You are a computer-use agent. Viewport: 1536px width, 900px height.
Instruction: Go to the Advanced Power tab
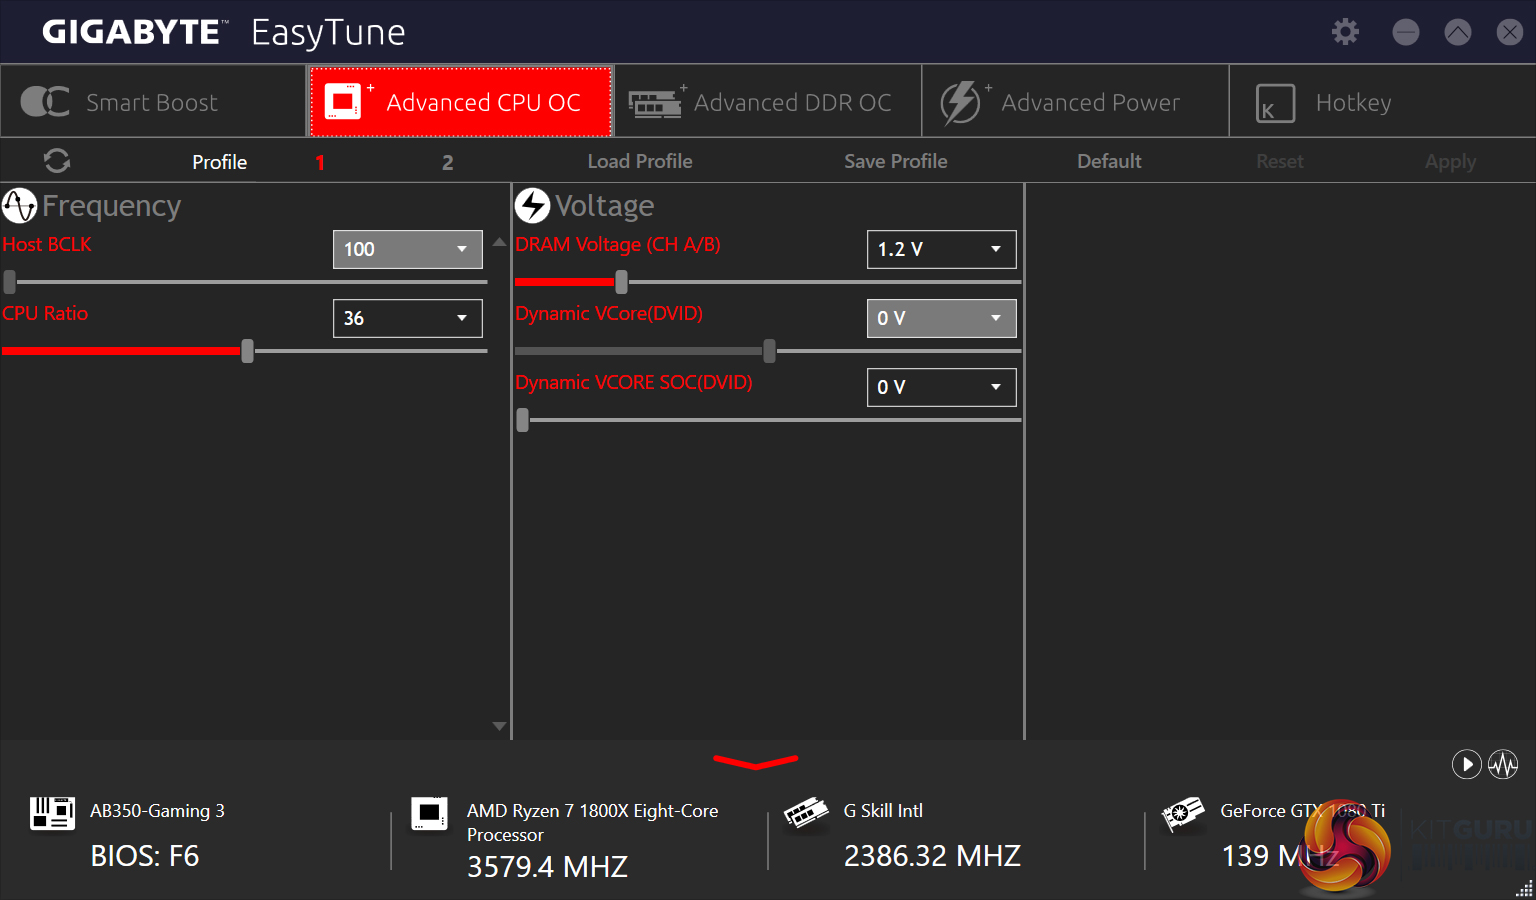click(1075, 101)
